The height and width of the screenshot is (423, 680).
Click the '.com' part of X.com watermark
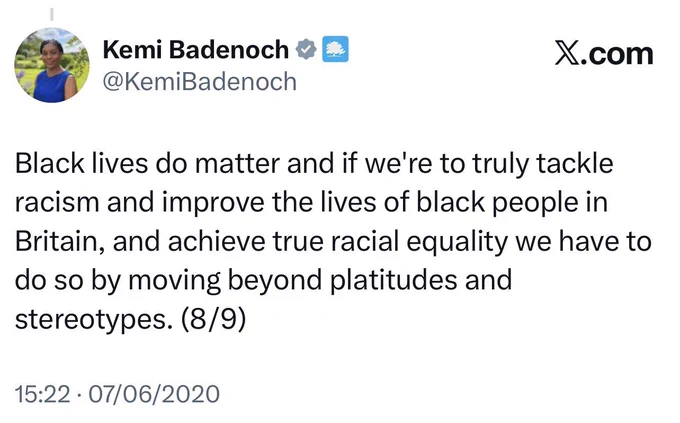[616, 54]
